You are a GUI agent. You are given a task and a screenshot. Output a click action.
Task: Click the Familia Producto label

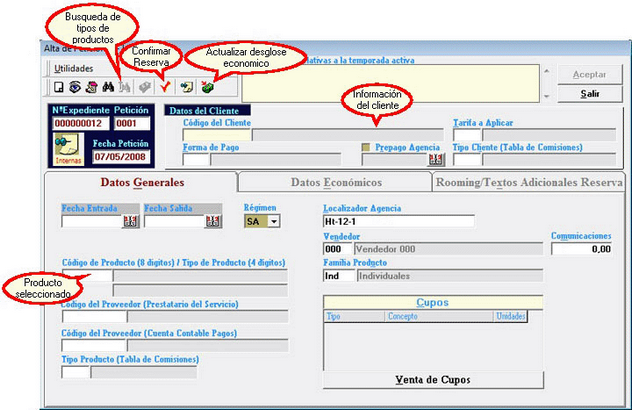(x=355, y=263)
